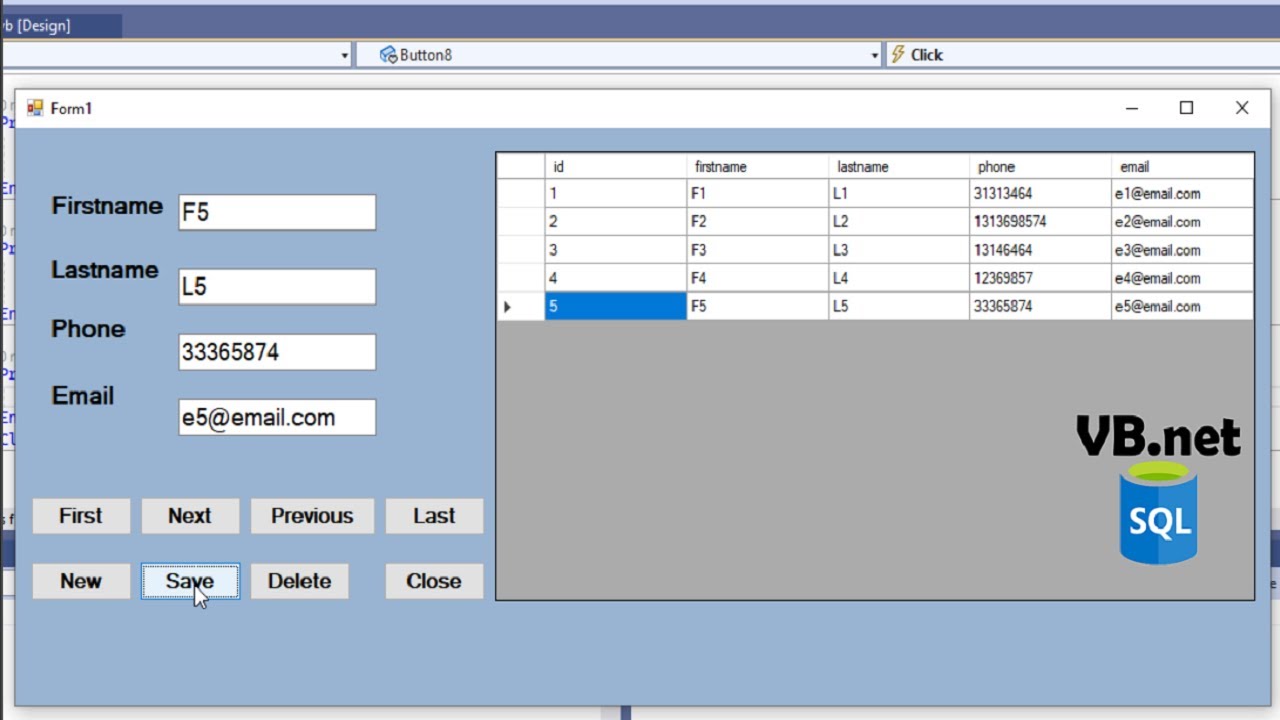The image size is (1280, 720).
Task: Click the Close button on the form
Action: point(434,581)
